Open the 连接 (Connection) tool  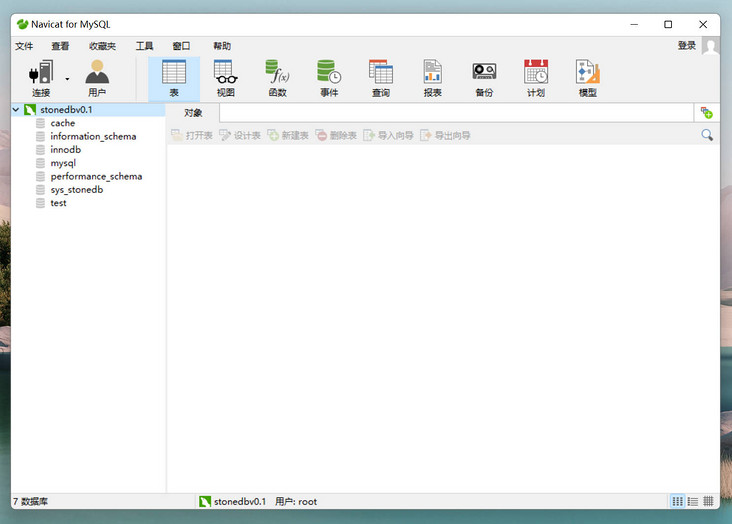[x=41, y=78]
